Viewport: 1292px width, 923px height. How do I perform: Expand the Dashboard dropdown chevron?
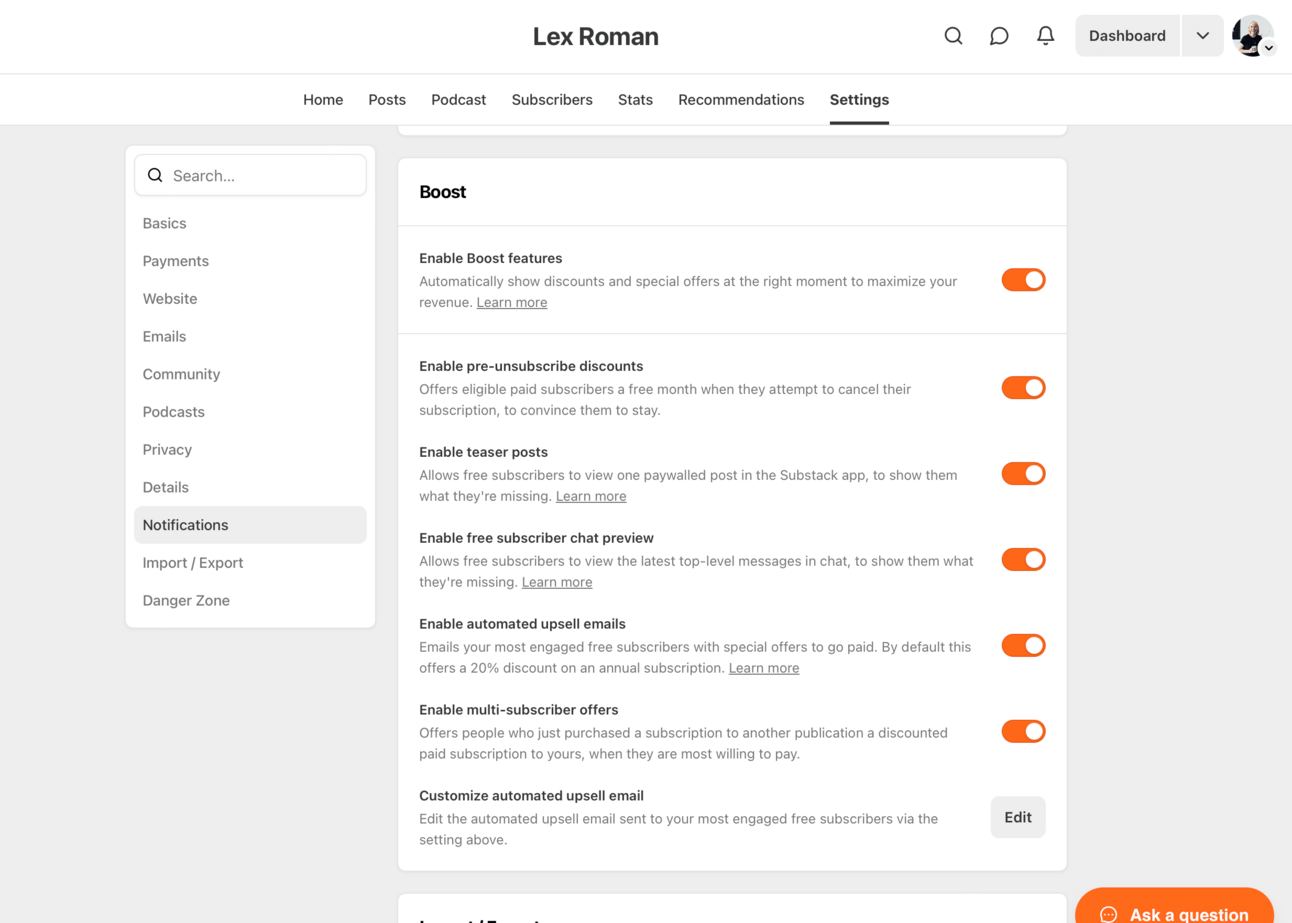click(1202, 36)
